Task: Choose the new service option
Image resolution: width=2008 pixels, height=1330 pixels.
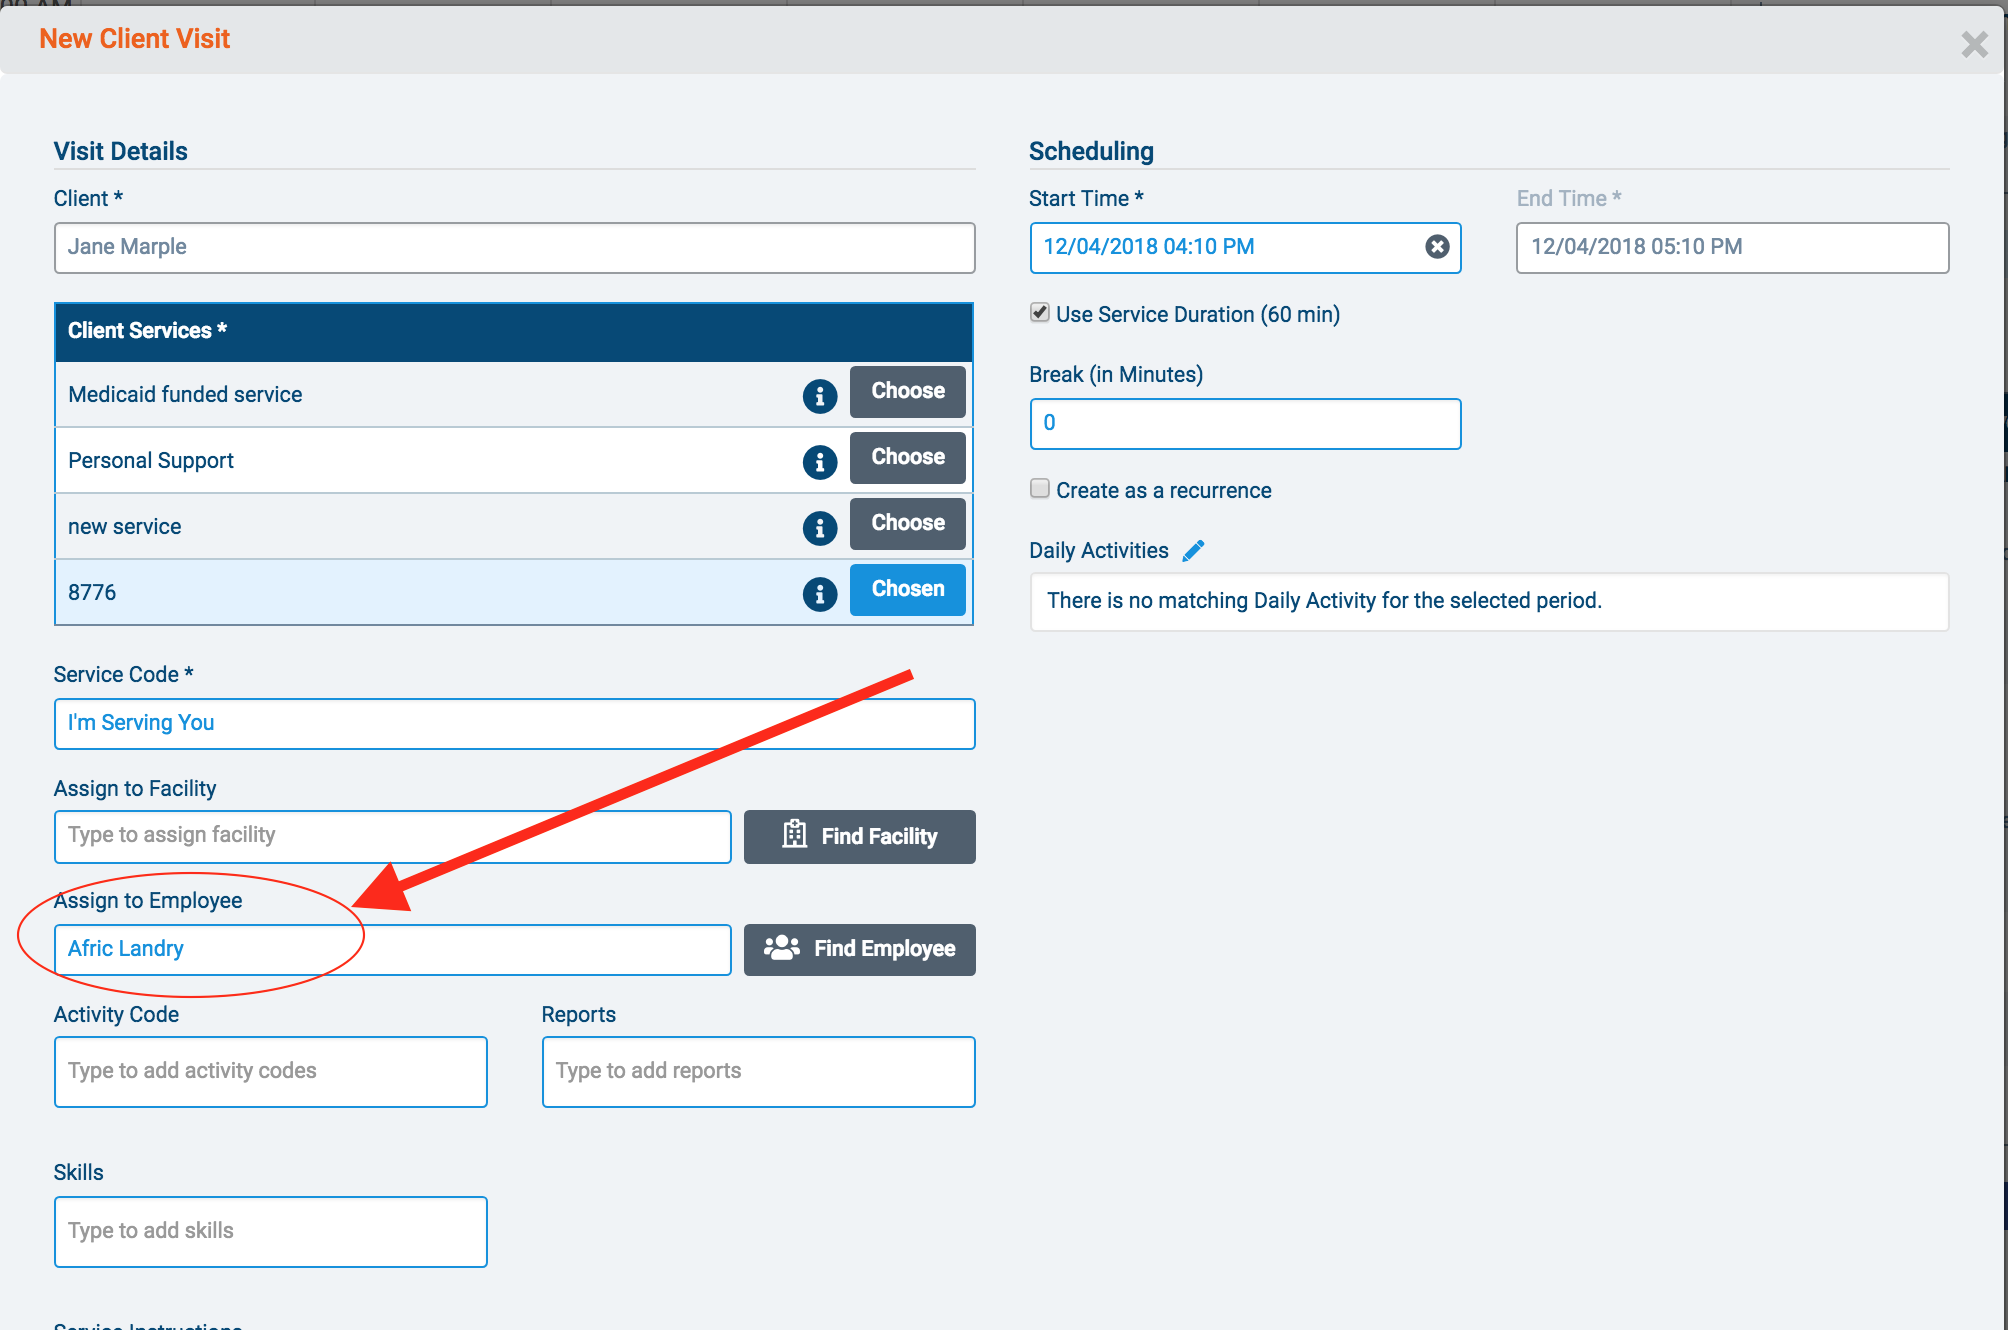Action: click(x=908, y=524)
